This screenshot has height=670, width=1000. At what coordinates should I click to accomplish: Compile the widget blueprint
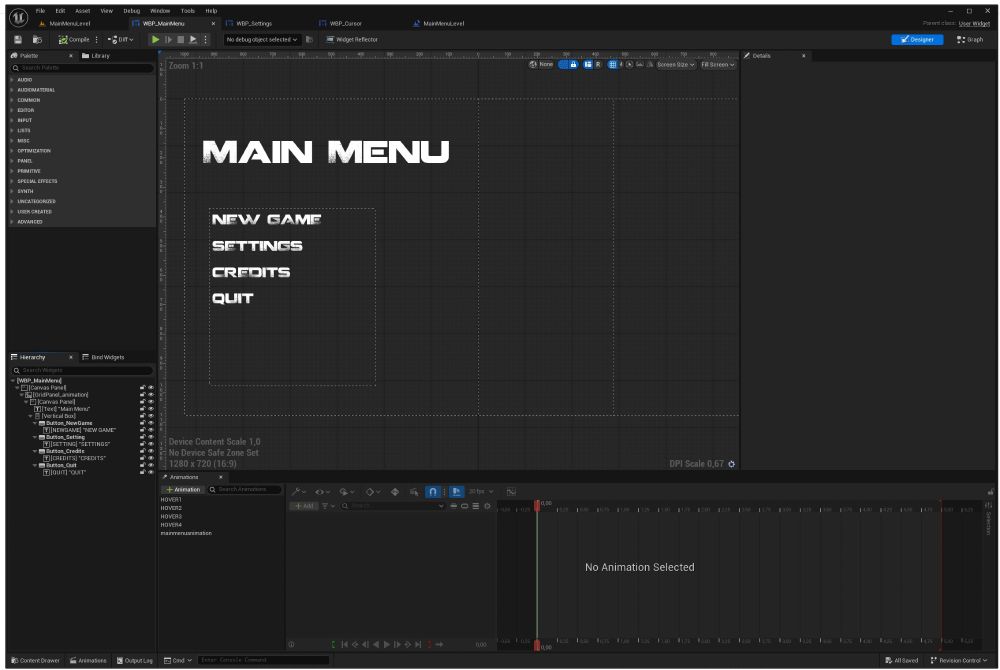pyautogui.click(x=74, y=40)
